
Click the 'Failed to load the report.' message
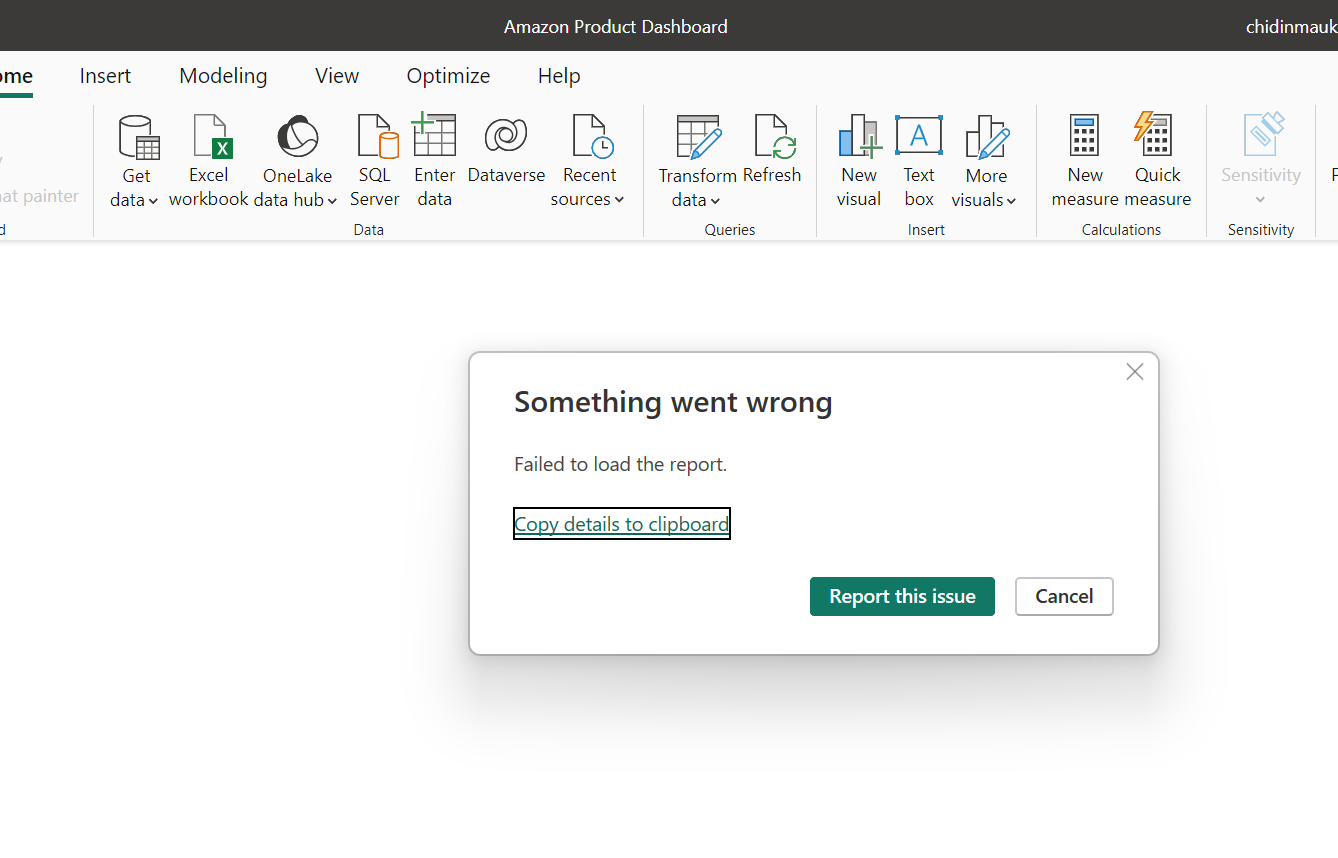point(620,464)
